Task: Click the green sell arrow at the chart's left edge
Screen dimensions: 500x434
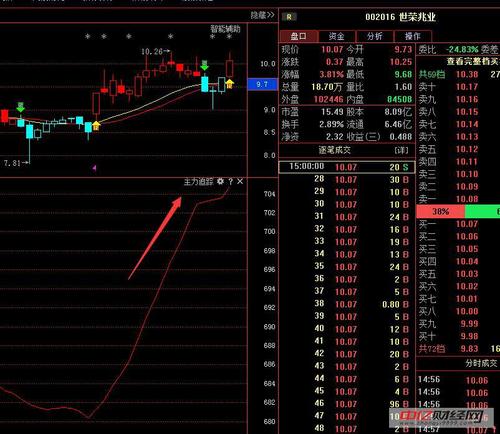Action: coord(21,107)
